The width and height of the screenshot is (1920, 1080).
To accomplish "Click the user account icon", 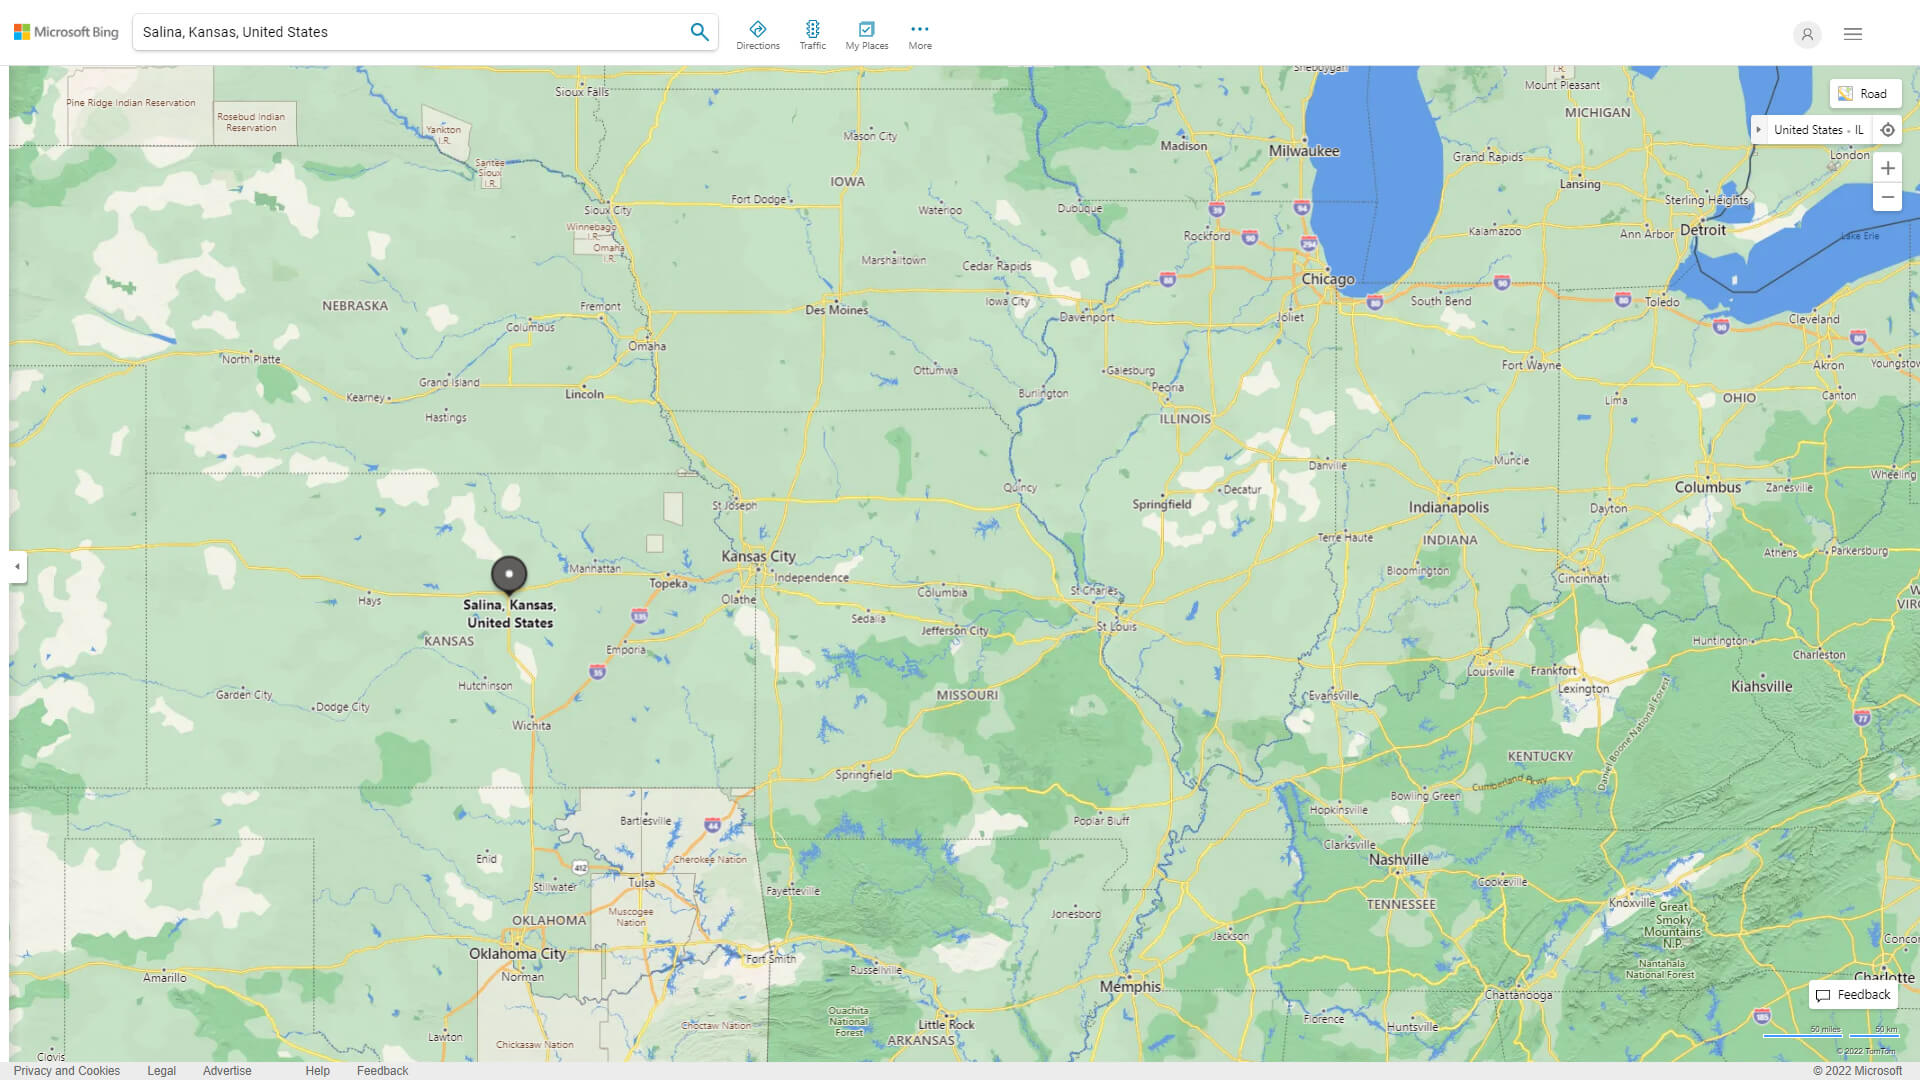I will click(1806, 34).
